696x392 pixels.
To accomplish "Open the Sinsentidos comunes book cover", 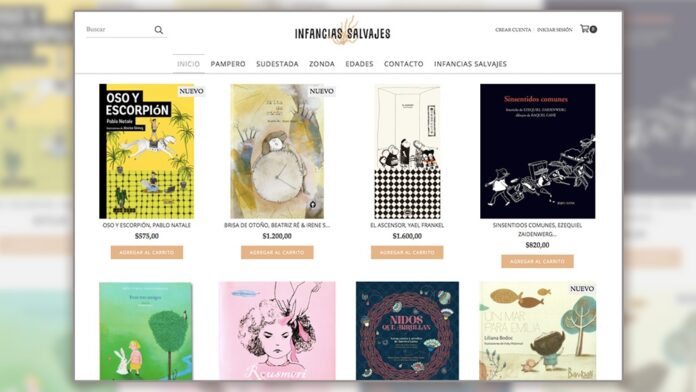I will tap(538, 151).
